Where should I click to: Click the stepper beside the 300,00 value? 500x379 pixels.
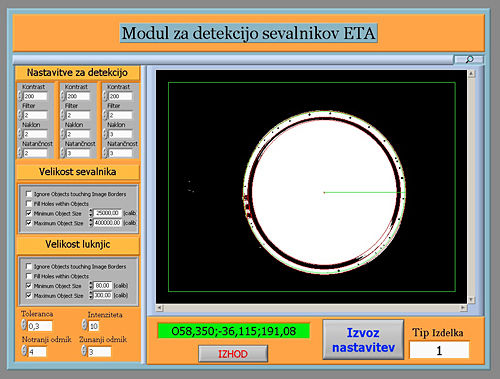click(x=91, y=295)
